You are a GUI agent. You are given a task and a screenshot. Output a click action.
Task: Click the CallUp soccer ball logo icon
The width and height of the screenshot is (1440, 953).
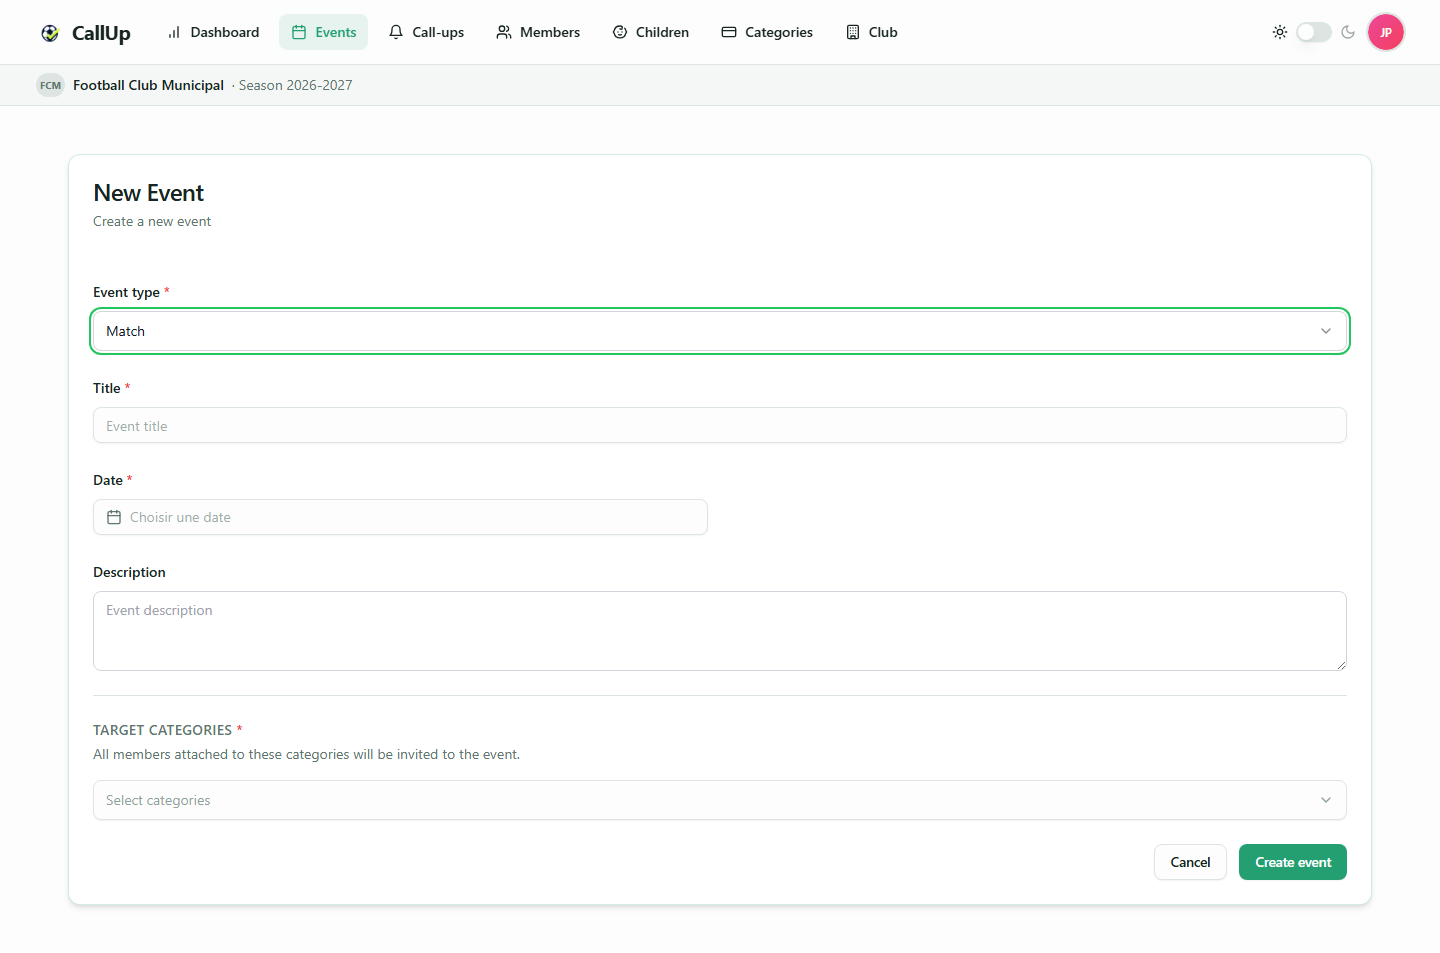pyautogui.click(x=50, y=33)
